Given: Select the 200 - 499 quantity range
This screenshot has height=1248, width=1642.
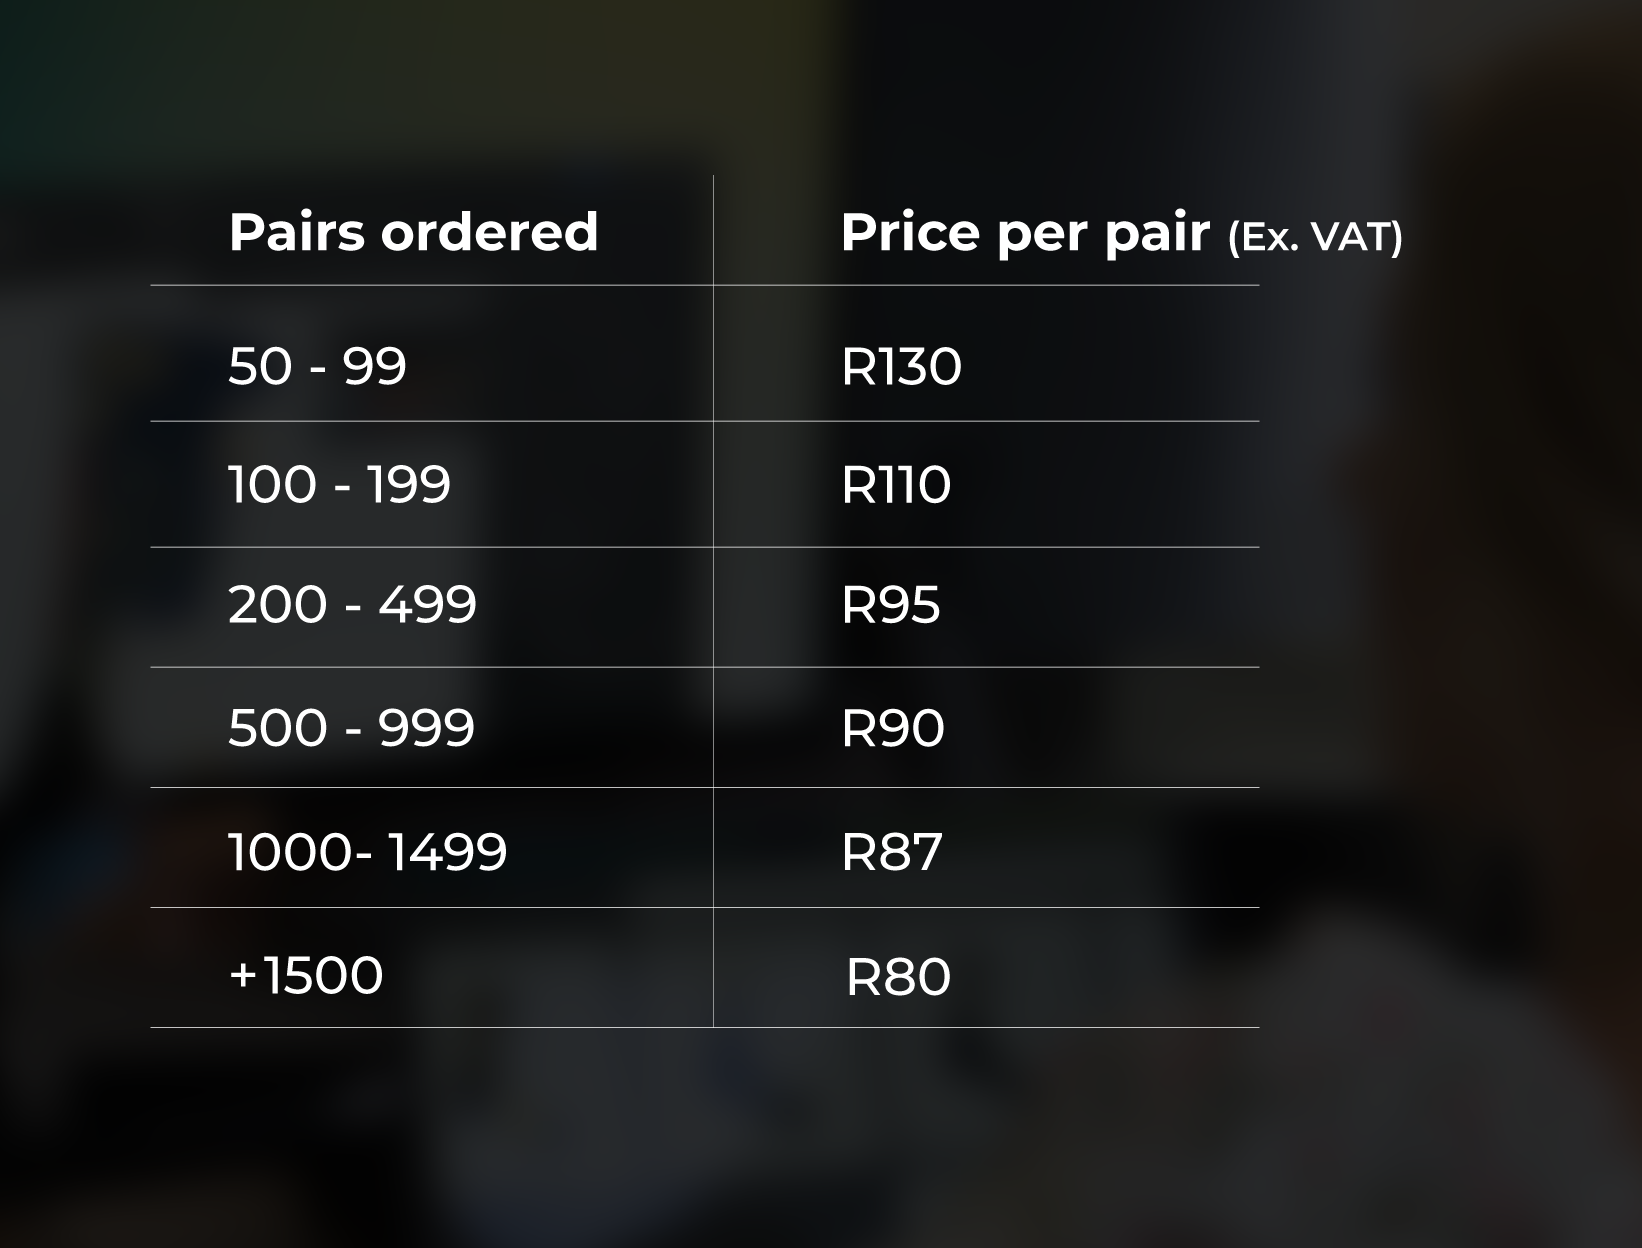Looking at the screenshot, I should 352,605.
